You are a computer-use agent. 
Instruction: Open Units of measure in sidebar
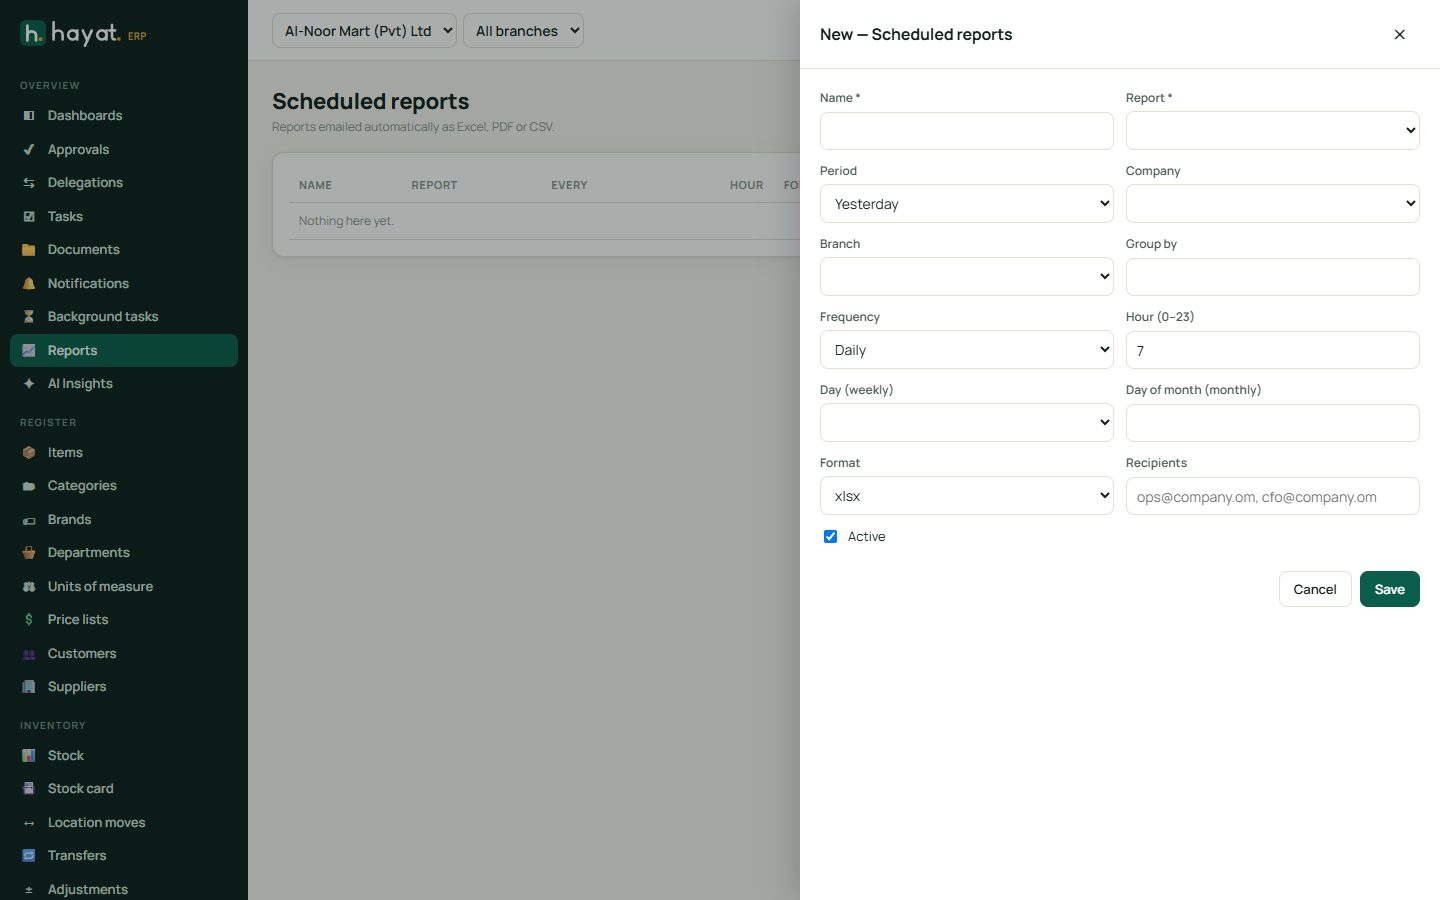tap(124, 587)
